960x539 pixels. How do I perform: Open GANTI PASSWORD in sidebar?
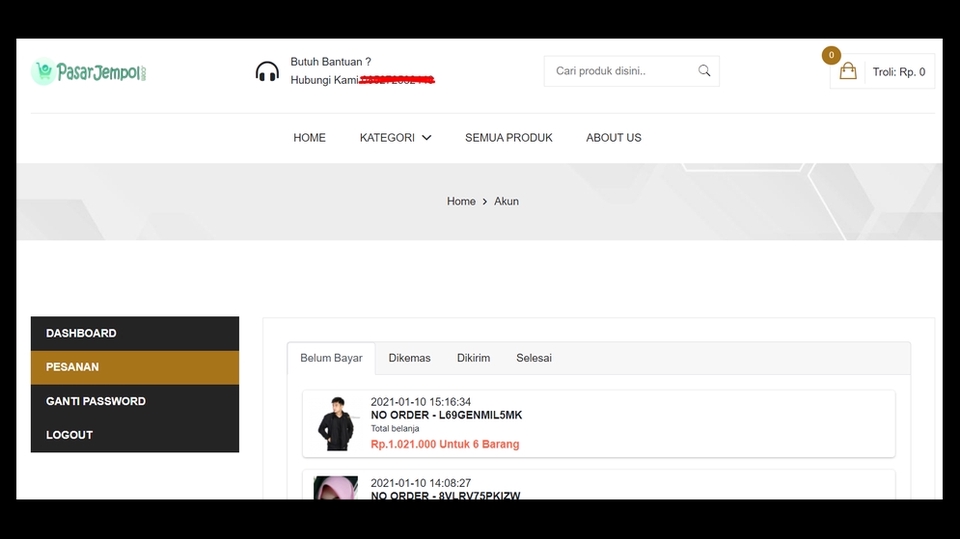coord(135,401)
